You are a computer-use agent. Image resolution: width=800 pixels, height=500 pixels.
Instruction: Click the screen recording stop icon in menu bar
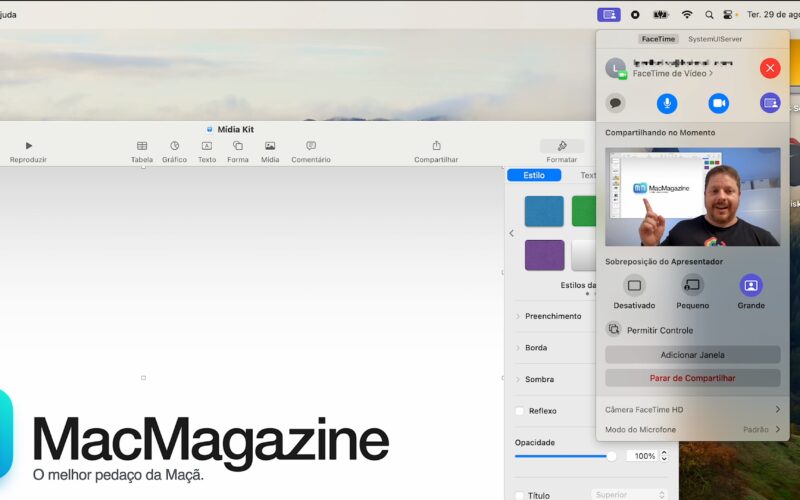point(635,15)
